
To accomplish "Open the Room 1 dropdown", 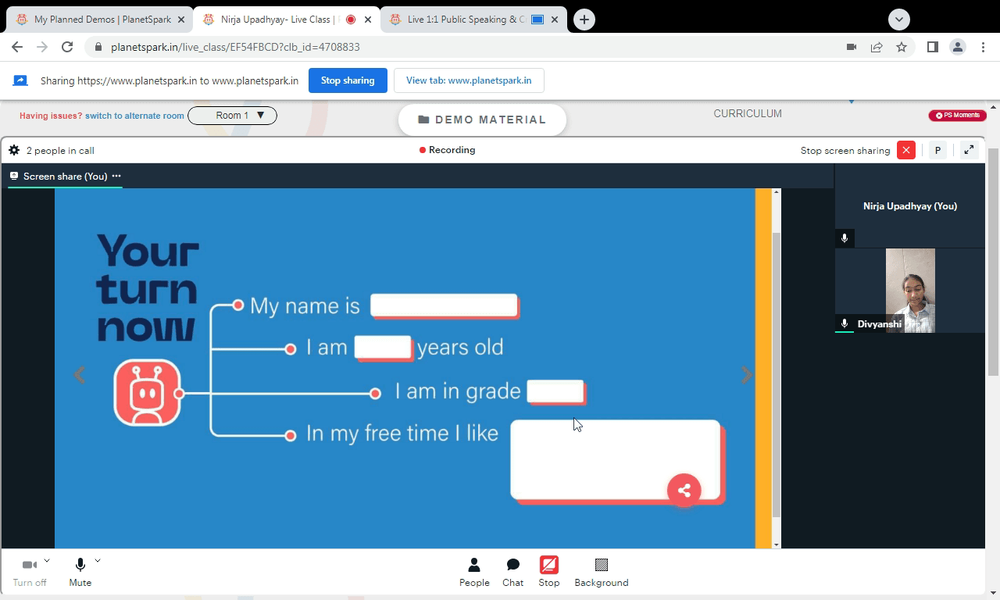I will coord(232,115).
